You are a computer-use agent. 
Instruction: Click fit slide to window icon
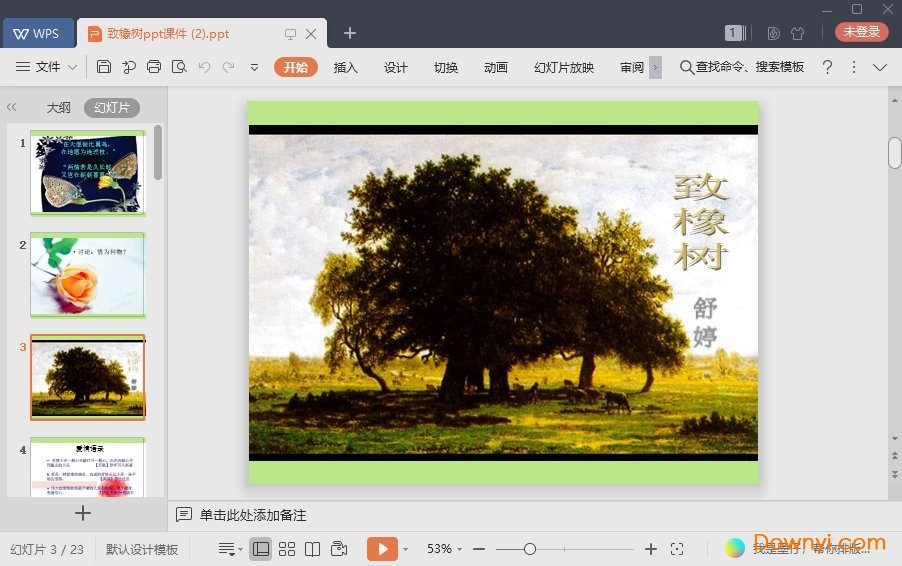click(677, 549)
